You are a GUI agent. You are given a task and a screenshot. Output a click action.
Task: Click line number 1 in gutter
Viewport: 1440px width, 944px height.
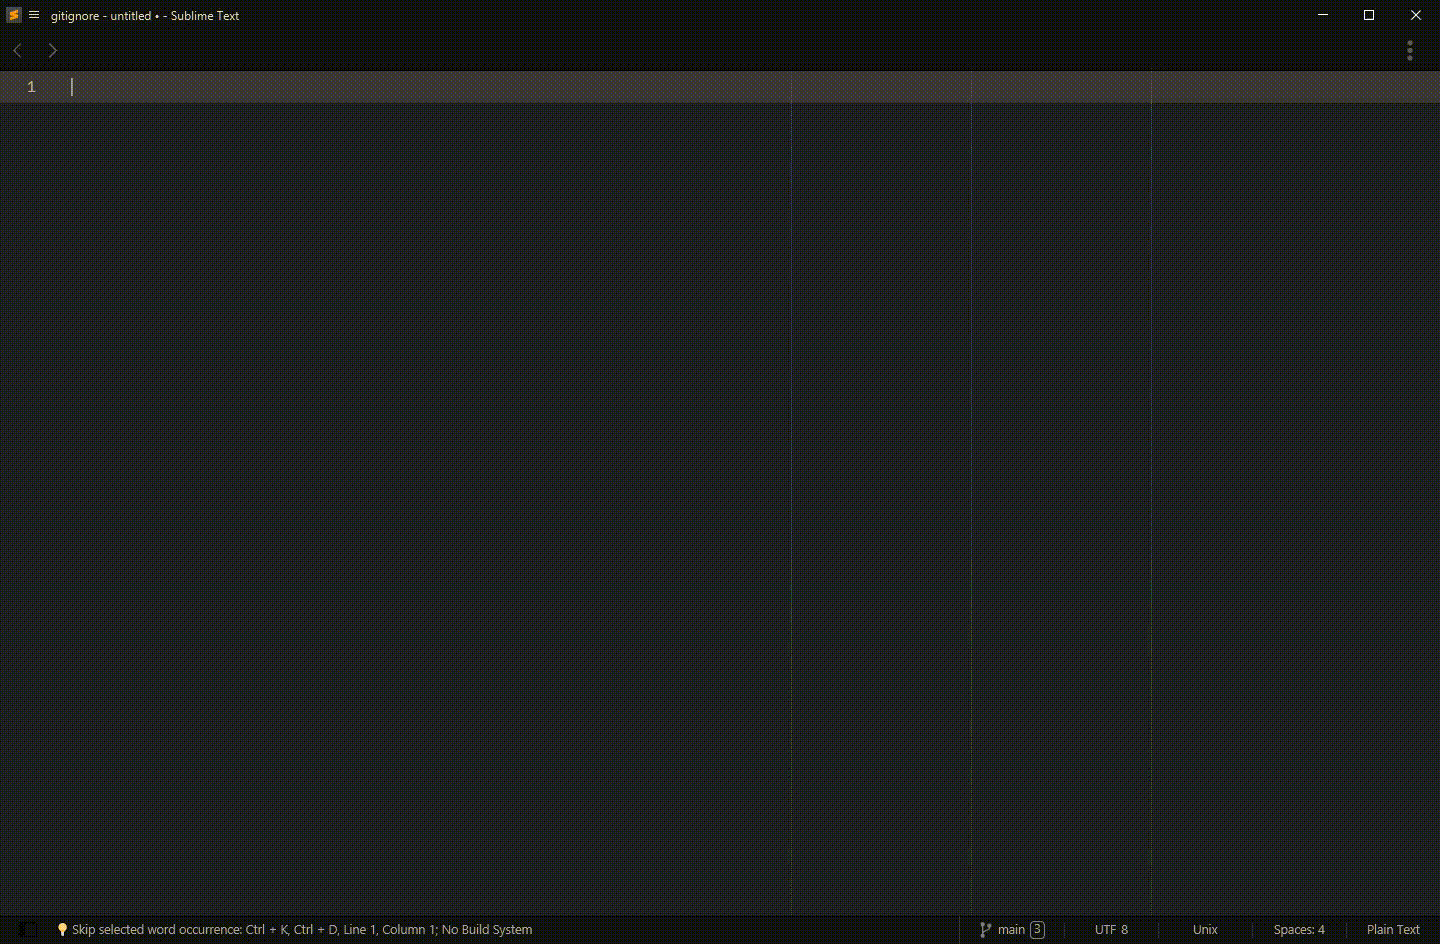click(31, 87)
